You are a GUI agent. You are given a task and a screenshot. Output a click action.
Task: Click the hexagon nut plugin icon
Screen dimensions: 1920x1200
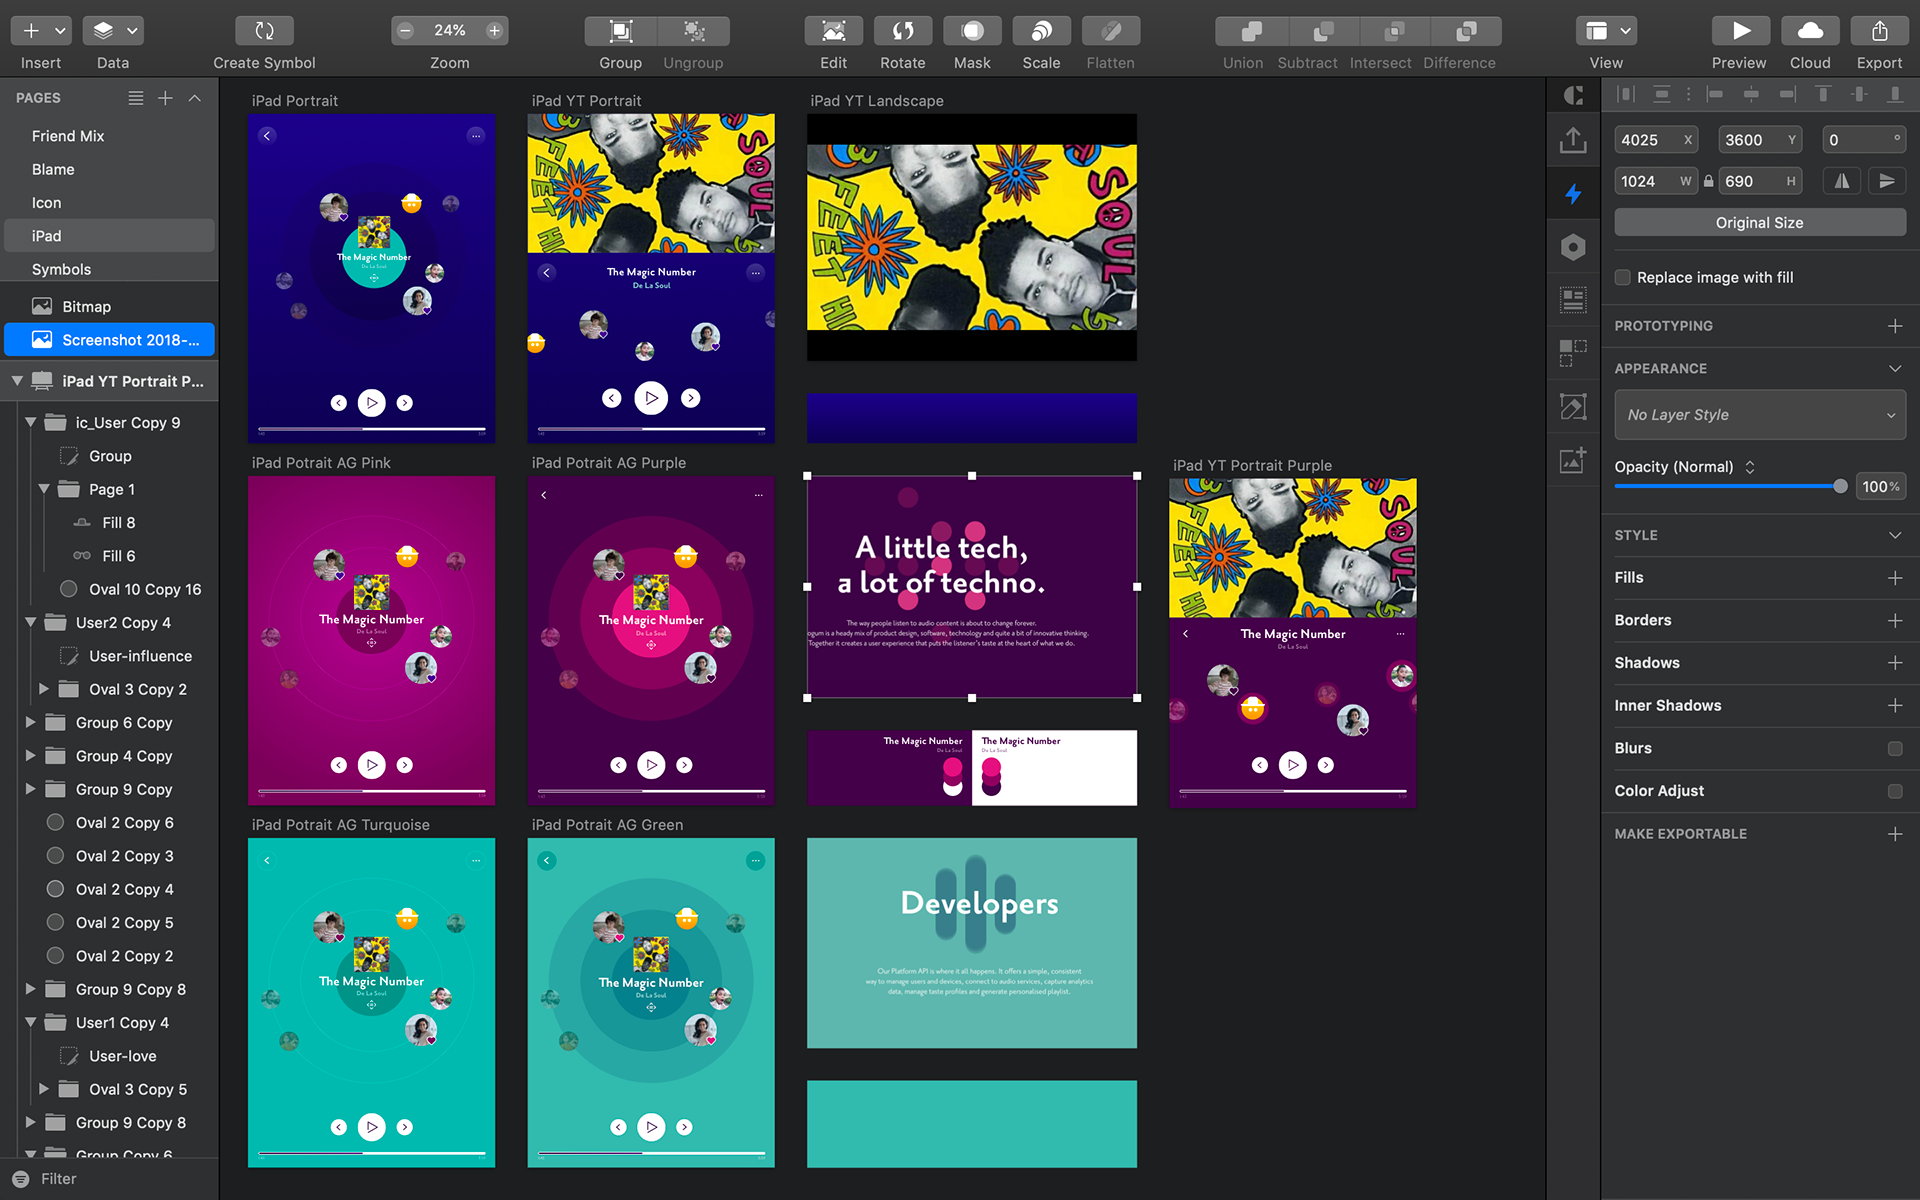click(x=1573, y=247)
